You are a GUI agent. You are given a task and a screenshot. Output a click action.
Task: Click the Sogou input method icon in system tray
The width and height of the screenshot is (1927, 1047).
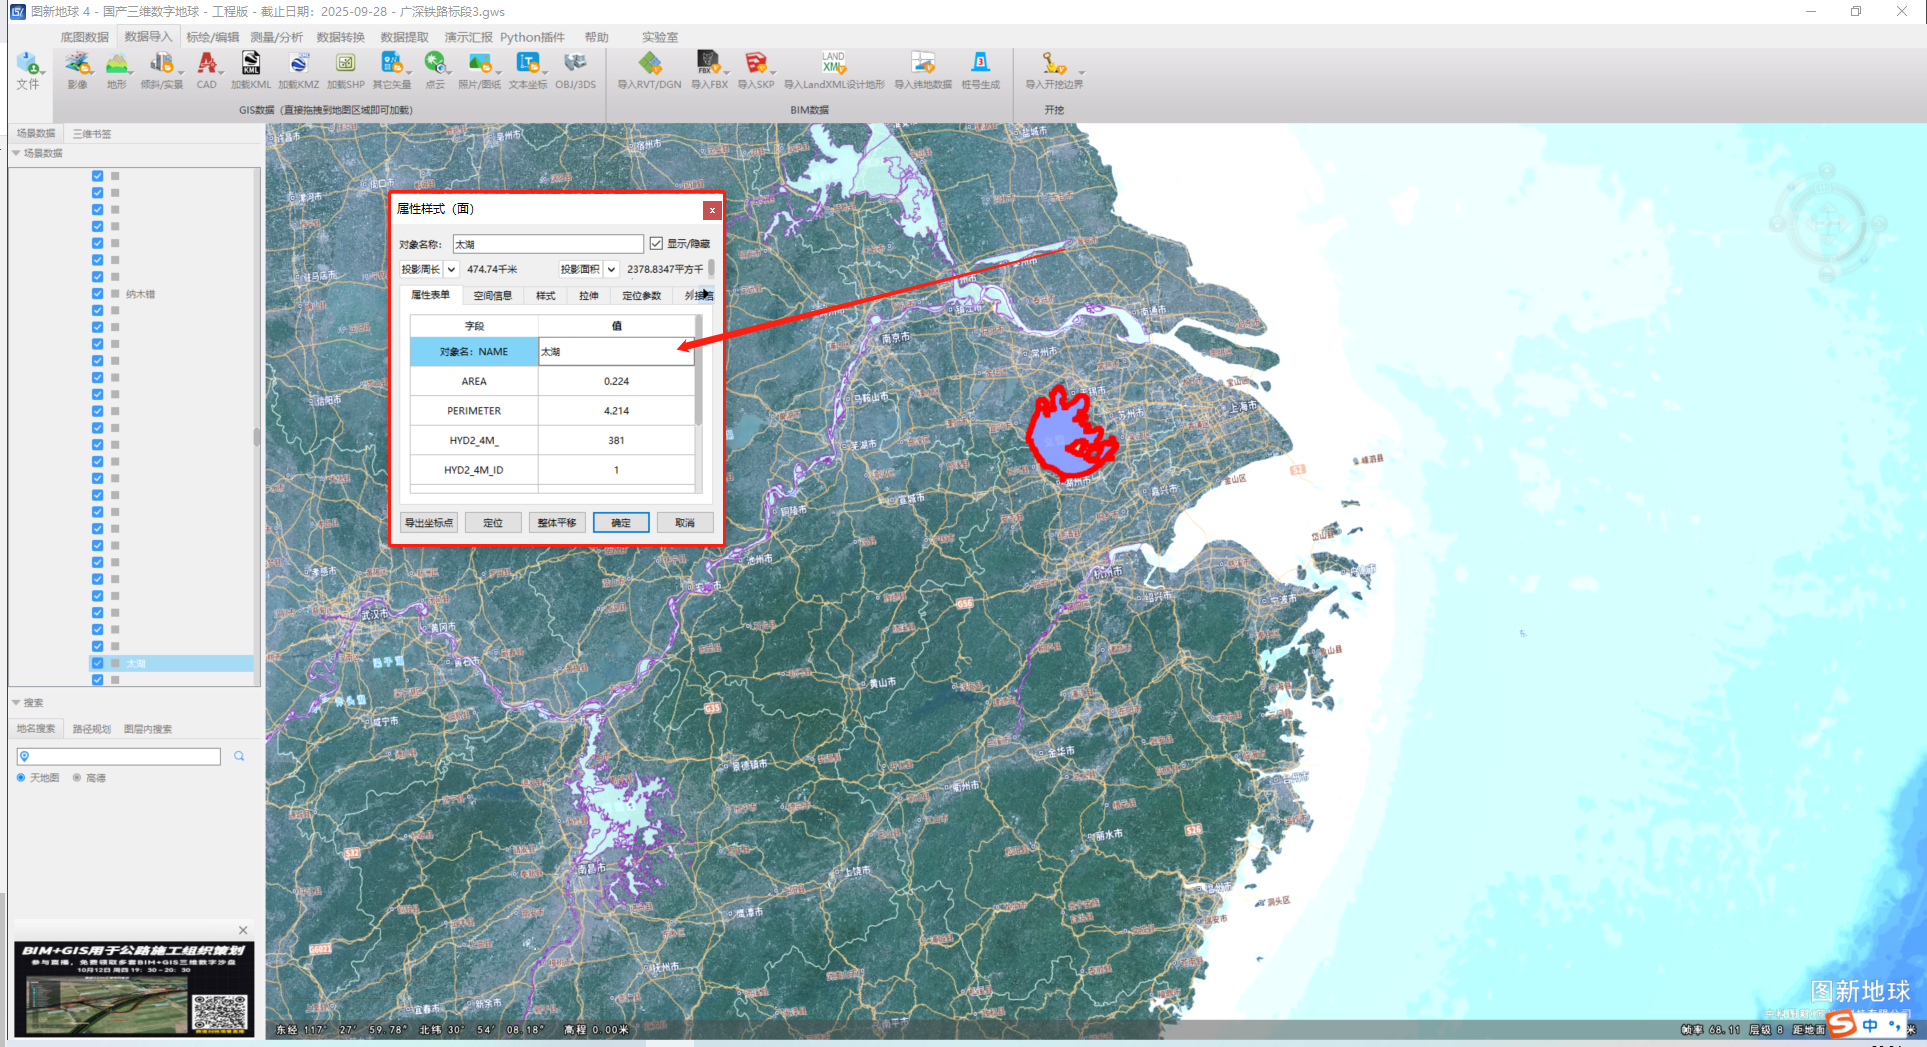pos(1842,1025)
